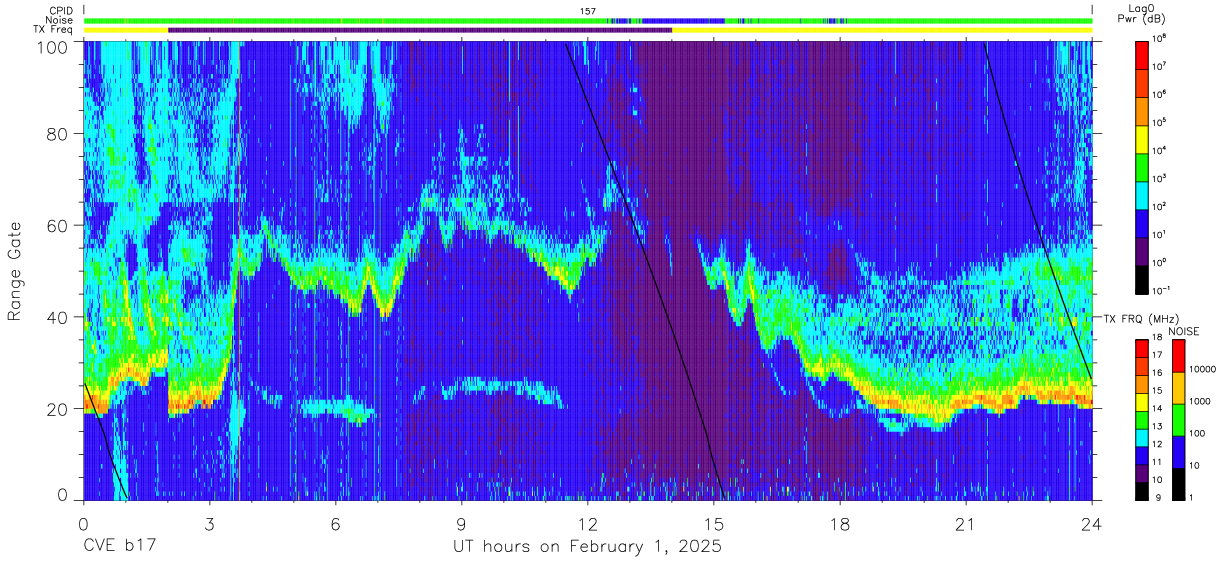This screenshot has height=567, width=1228.
Task: Pick the green segment of the TX FRQ colorbar
Action: [1143, 418]
